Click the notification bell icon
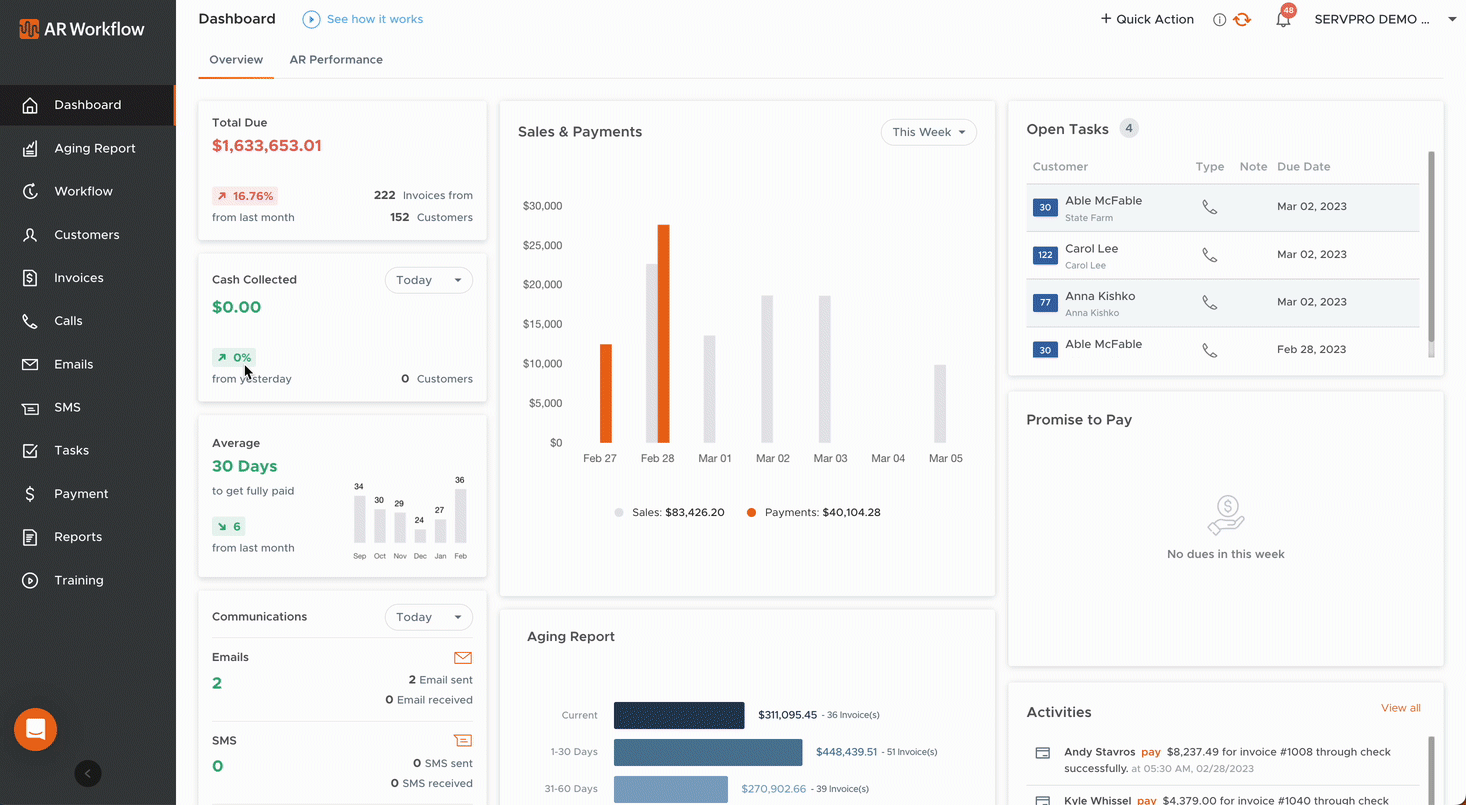Image resolution: width=1466 pixels, height=805 pixels. [1283, 20]
